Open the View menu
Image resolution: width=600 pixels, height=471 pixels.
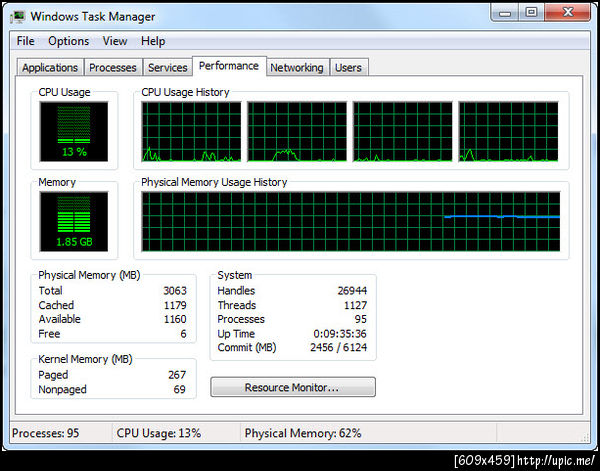[x=115, y=41]
